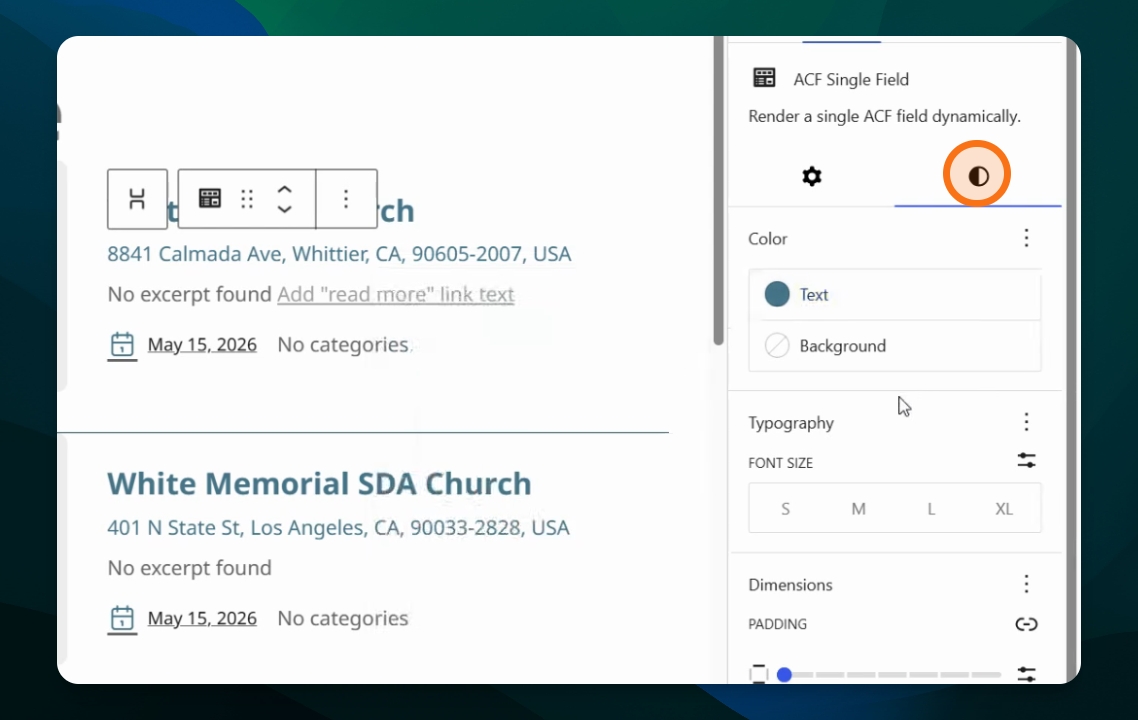Open block toolbar options three dots

pos(346,199)
